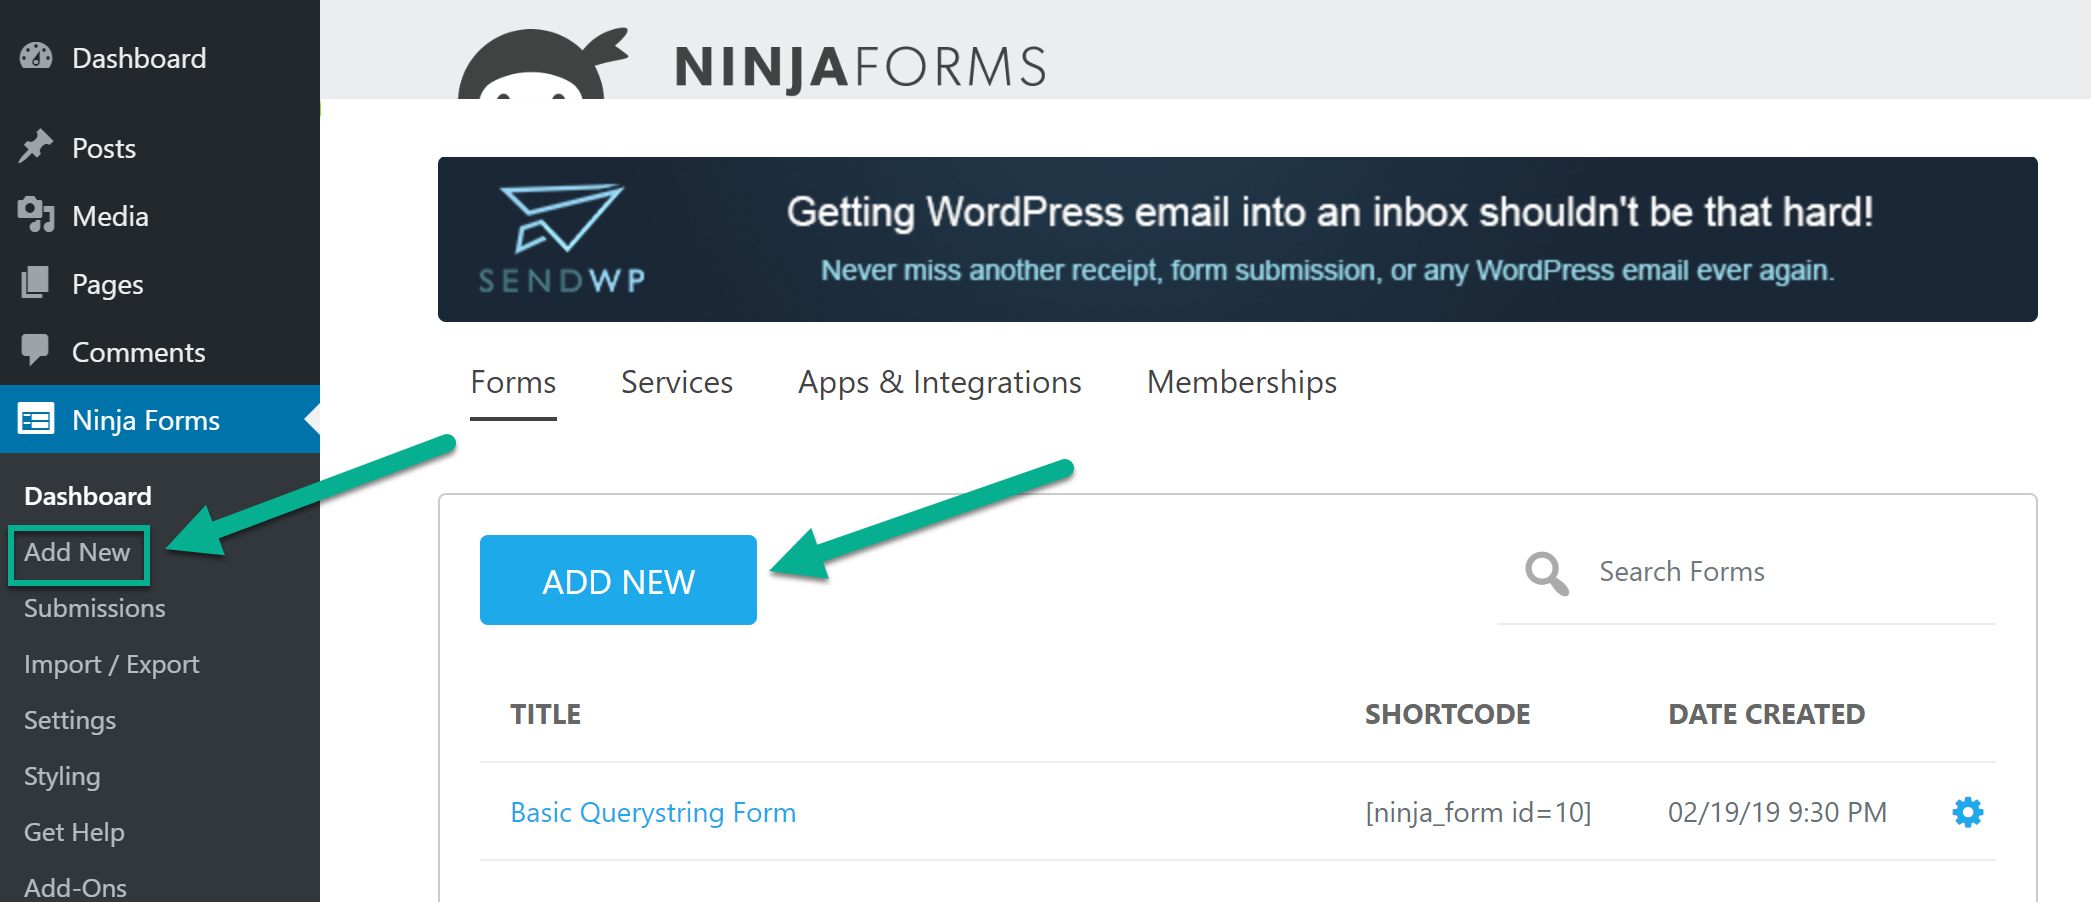Image resolution: width=2091 pixels, height=902 pixels.
Task: Click the Pages stacked-sheets icon
Action: tap(36, 283)
